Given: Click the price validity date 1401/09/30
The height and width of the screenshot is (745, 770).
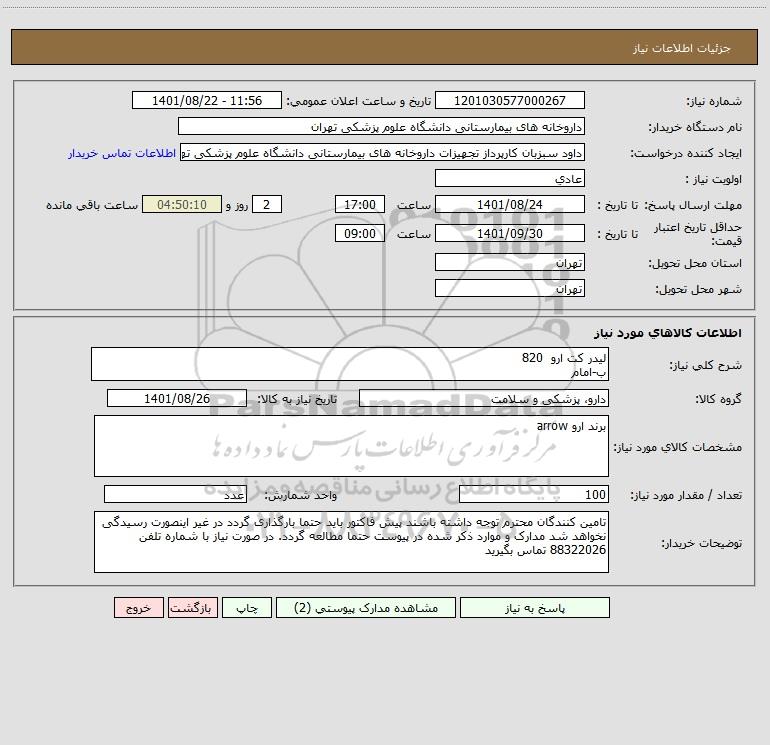Looking at the screenshot, I should click(510, 233).
